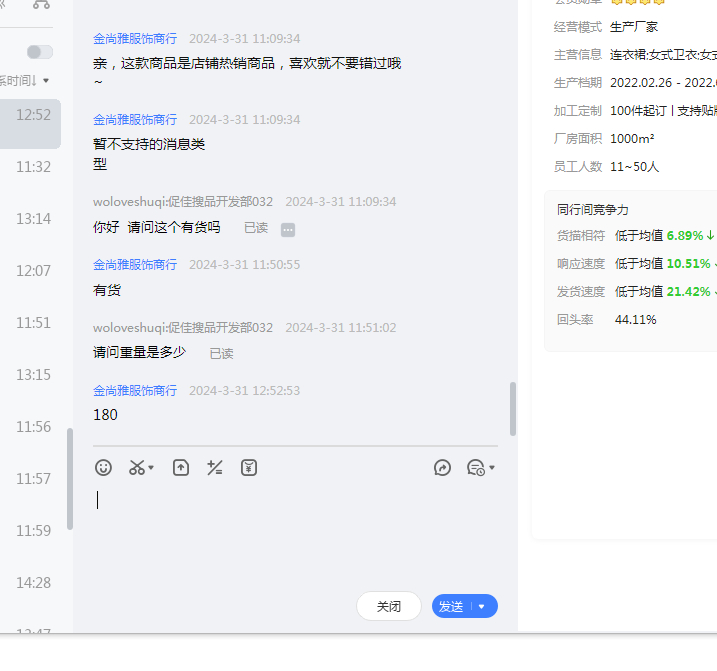Open the contact time sort dropdown
The width and height of the screenshot is (717, 671).
[25, 80]
